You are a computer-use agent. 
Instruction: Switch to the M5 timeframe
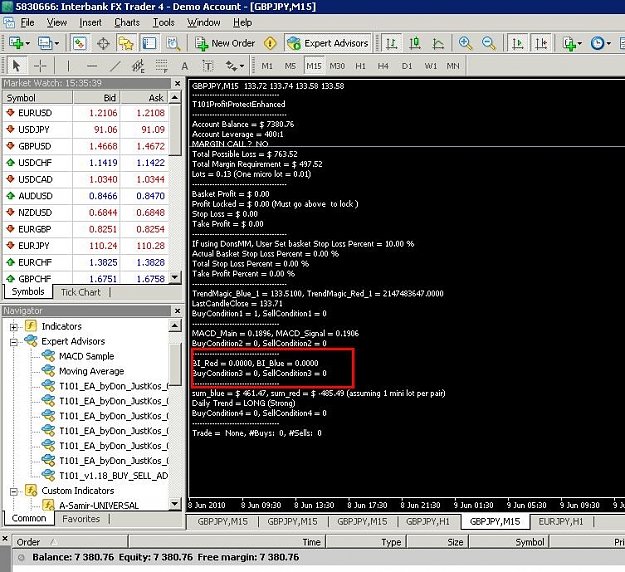point(290,66)
